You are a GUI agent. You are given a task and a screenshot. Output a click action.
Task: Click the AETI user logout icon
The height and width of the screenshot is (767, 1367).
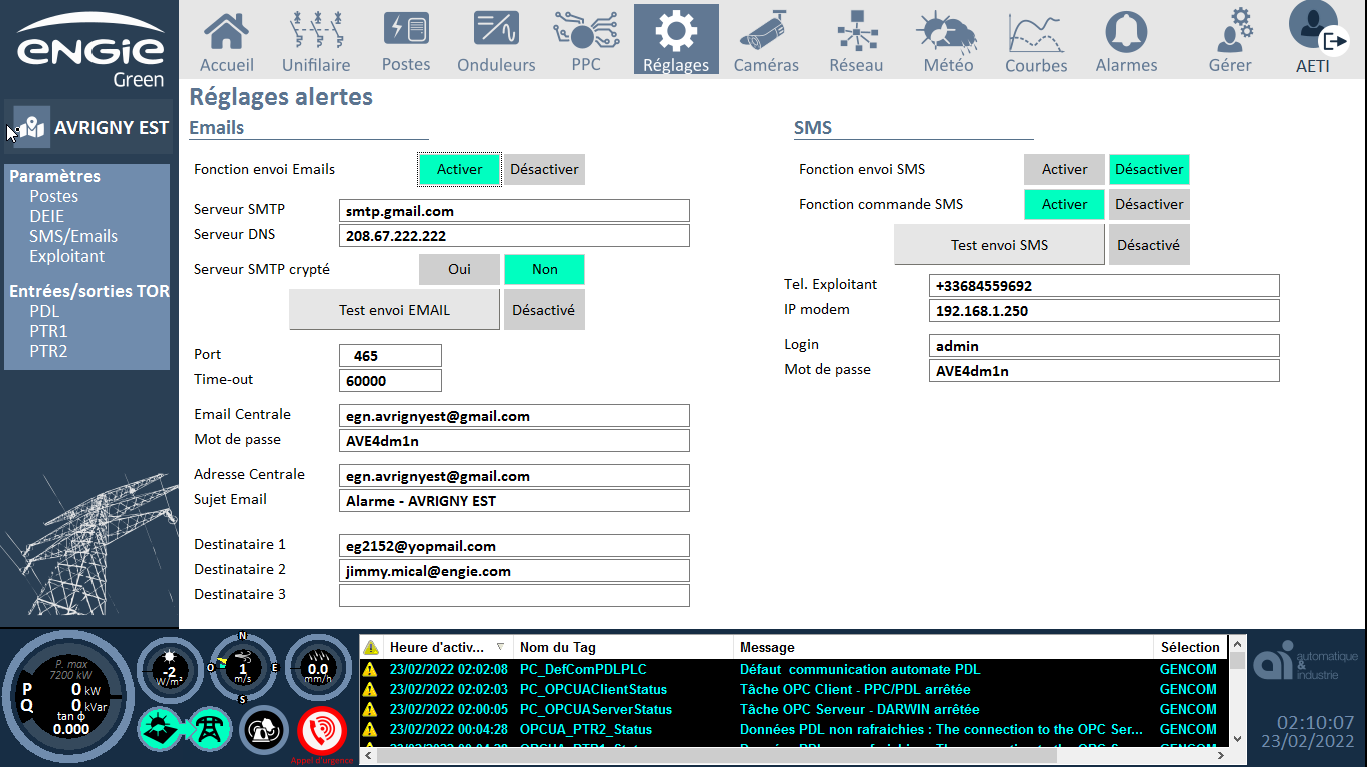click(1334, 40)
